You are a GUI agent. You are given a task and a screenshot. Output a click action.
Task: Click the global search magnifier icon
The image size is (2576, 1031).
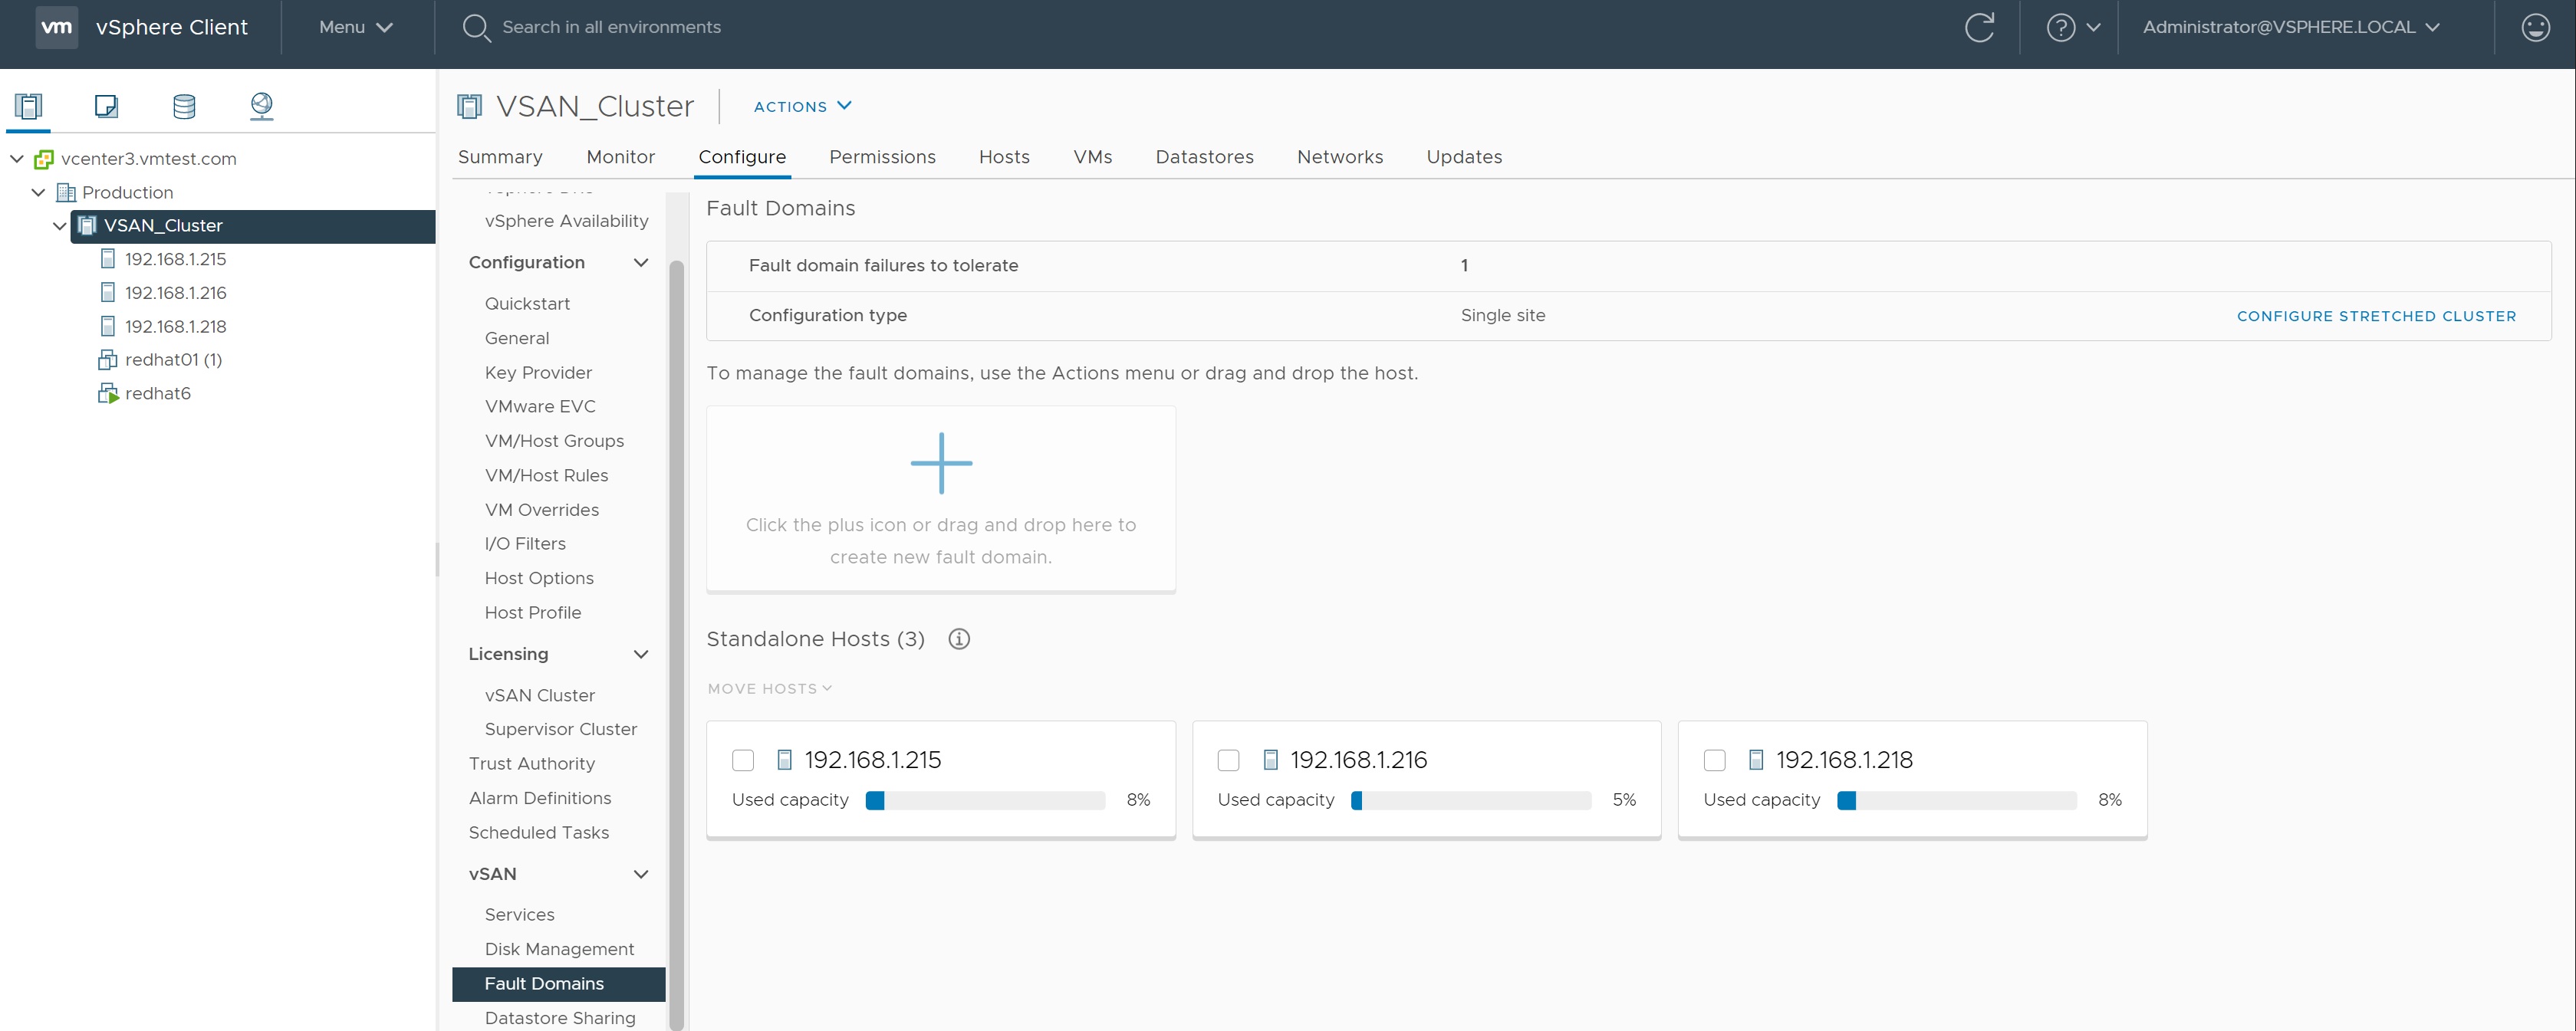(x=476, y=28)
